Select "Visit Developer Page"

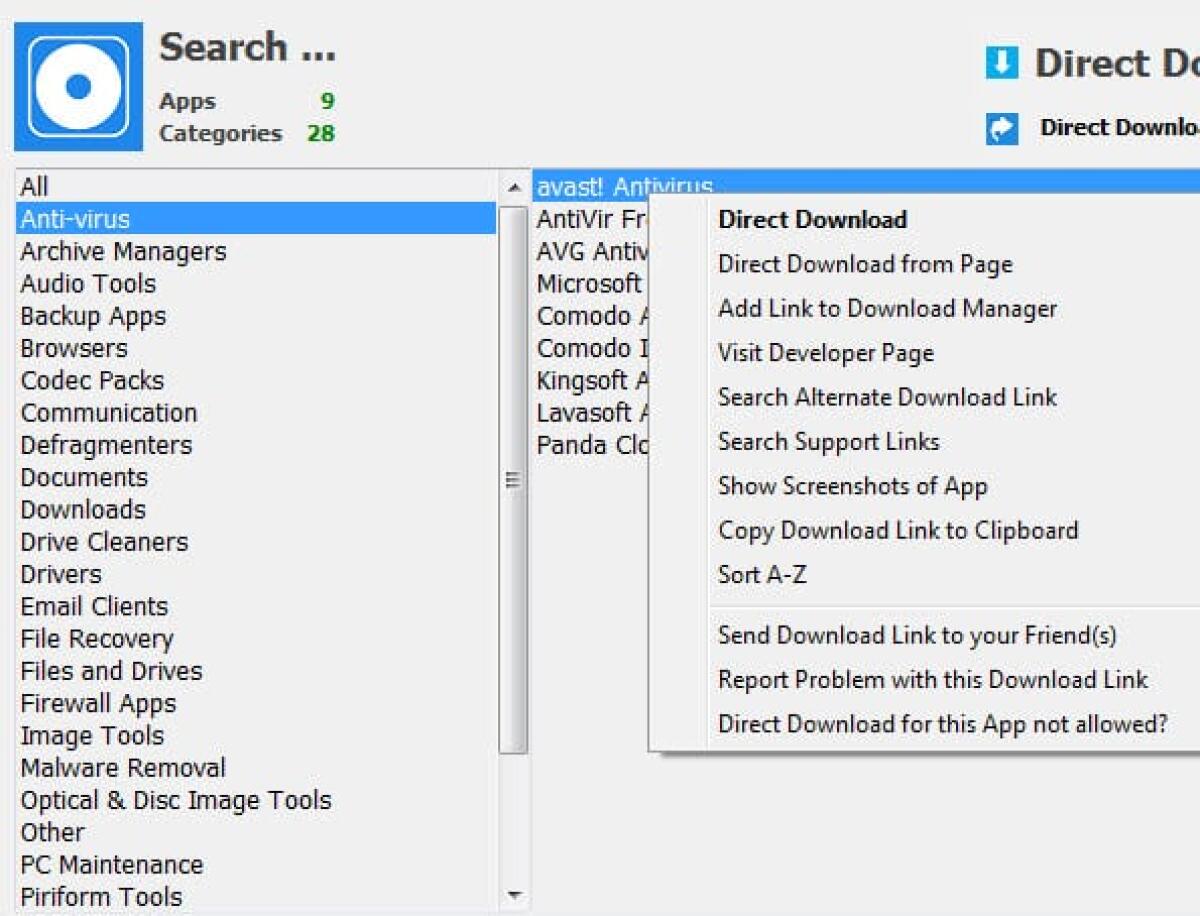point(824,353)
